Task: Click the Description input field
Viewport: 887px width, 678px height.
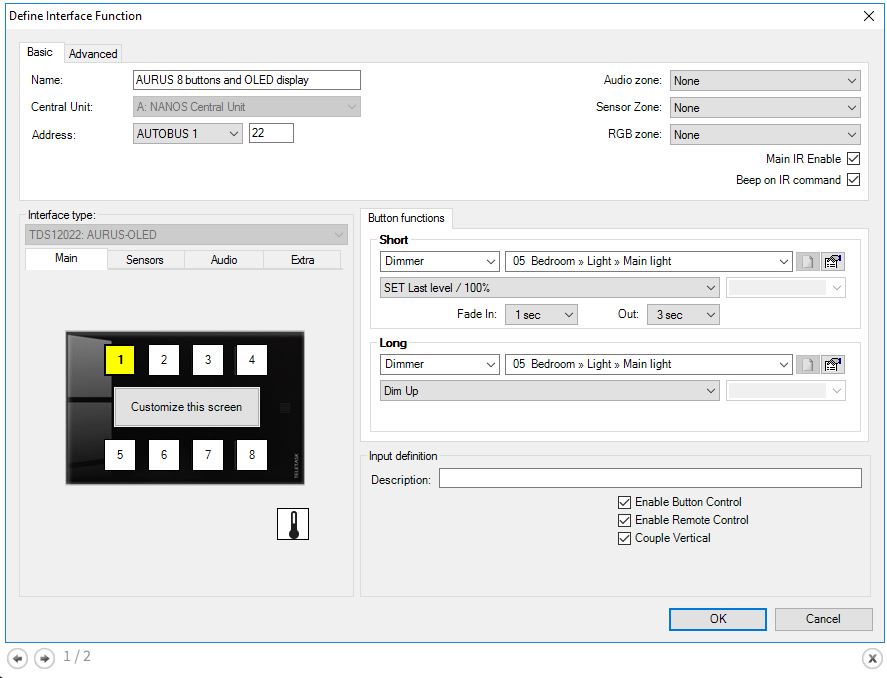Action: coord(649,479)
